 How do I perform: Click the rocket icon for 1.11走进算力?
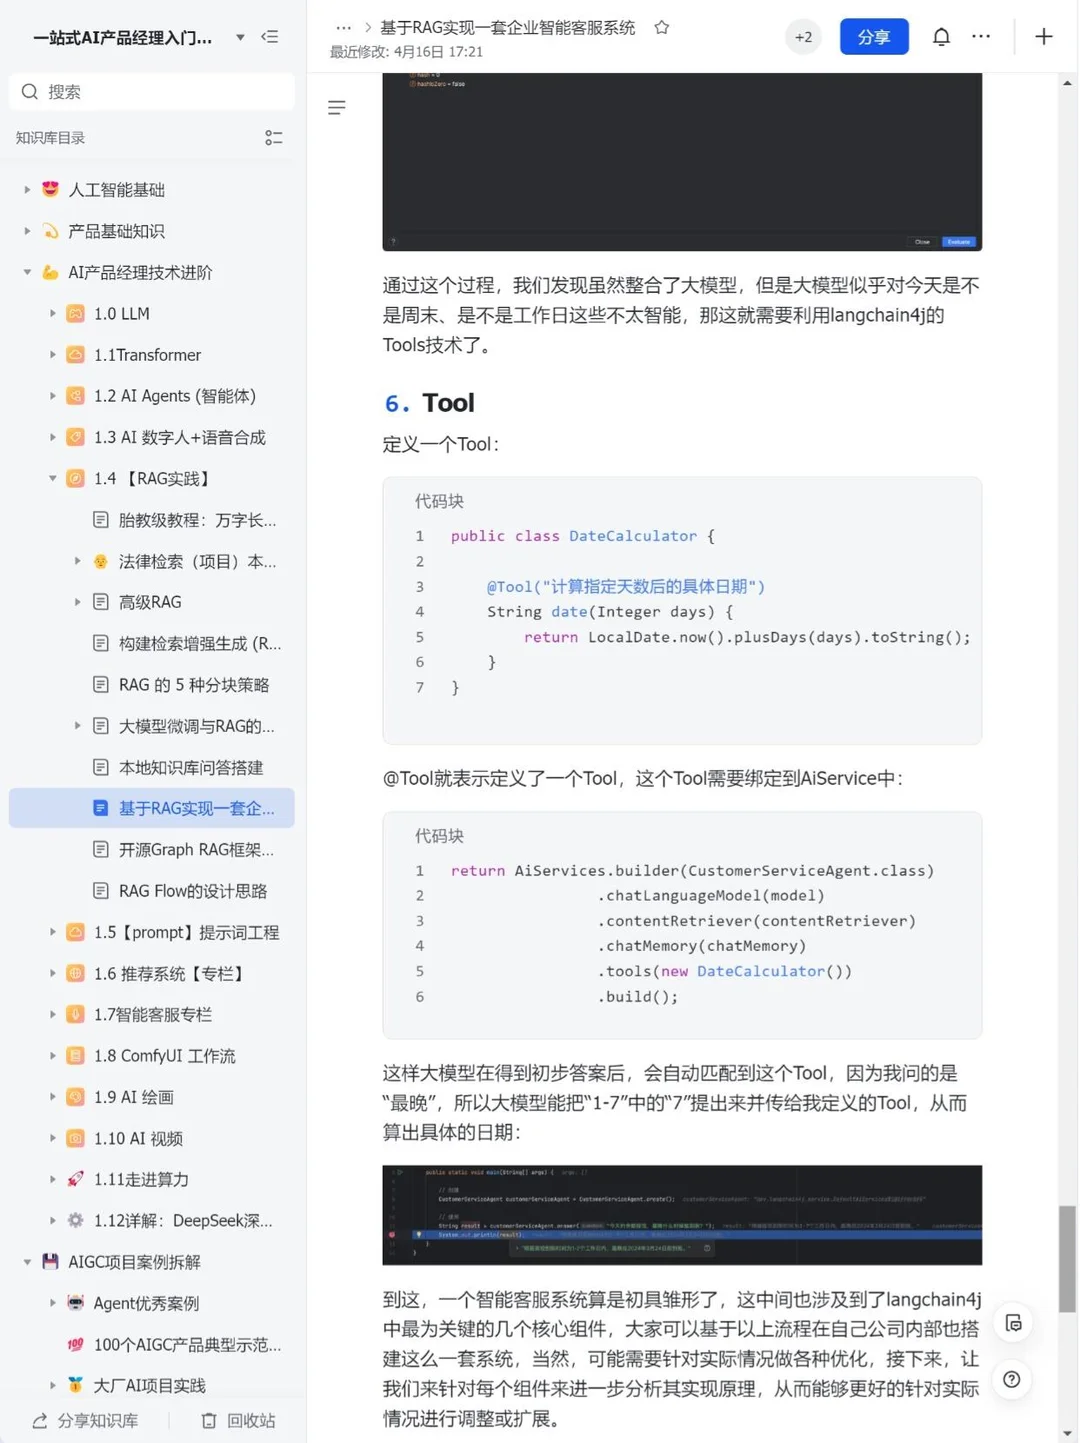pos(75,1179)
